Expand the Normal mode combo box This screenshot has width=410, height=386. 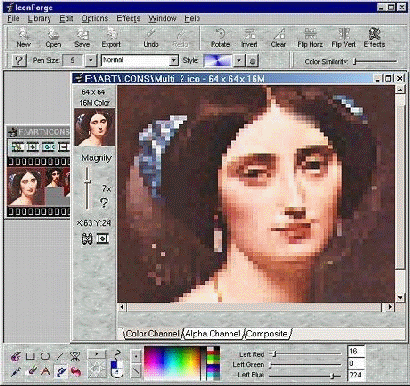click(174, 61)
